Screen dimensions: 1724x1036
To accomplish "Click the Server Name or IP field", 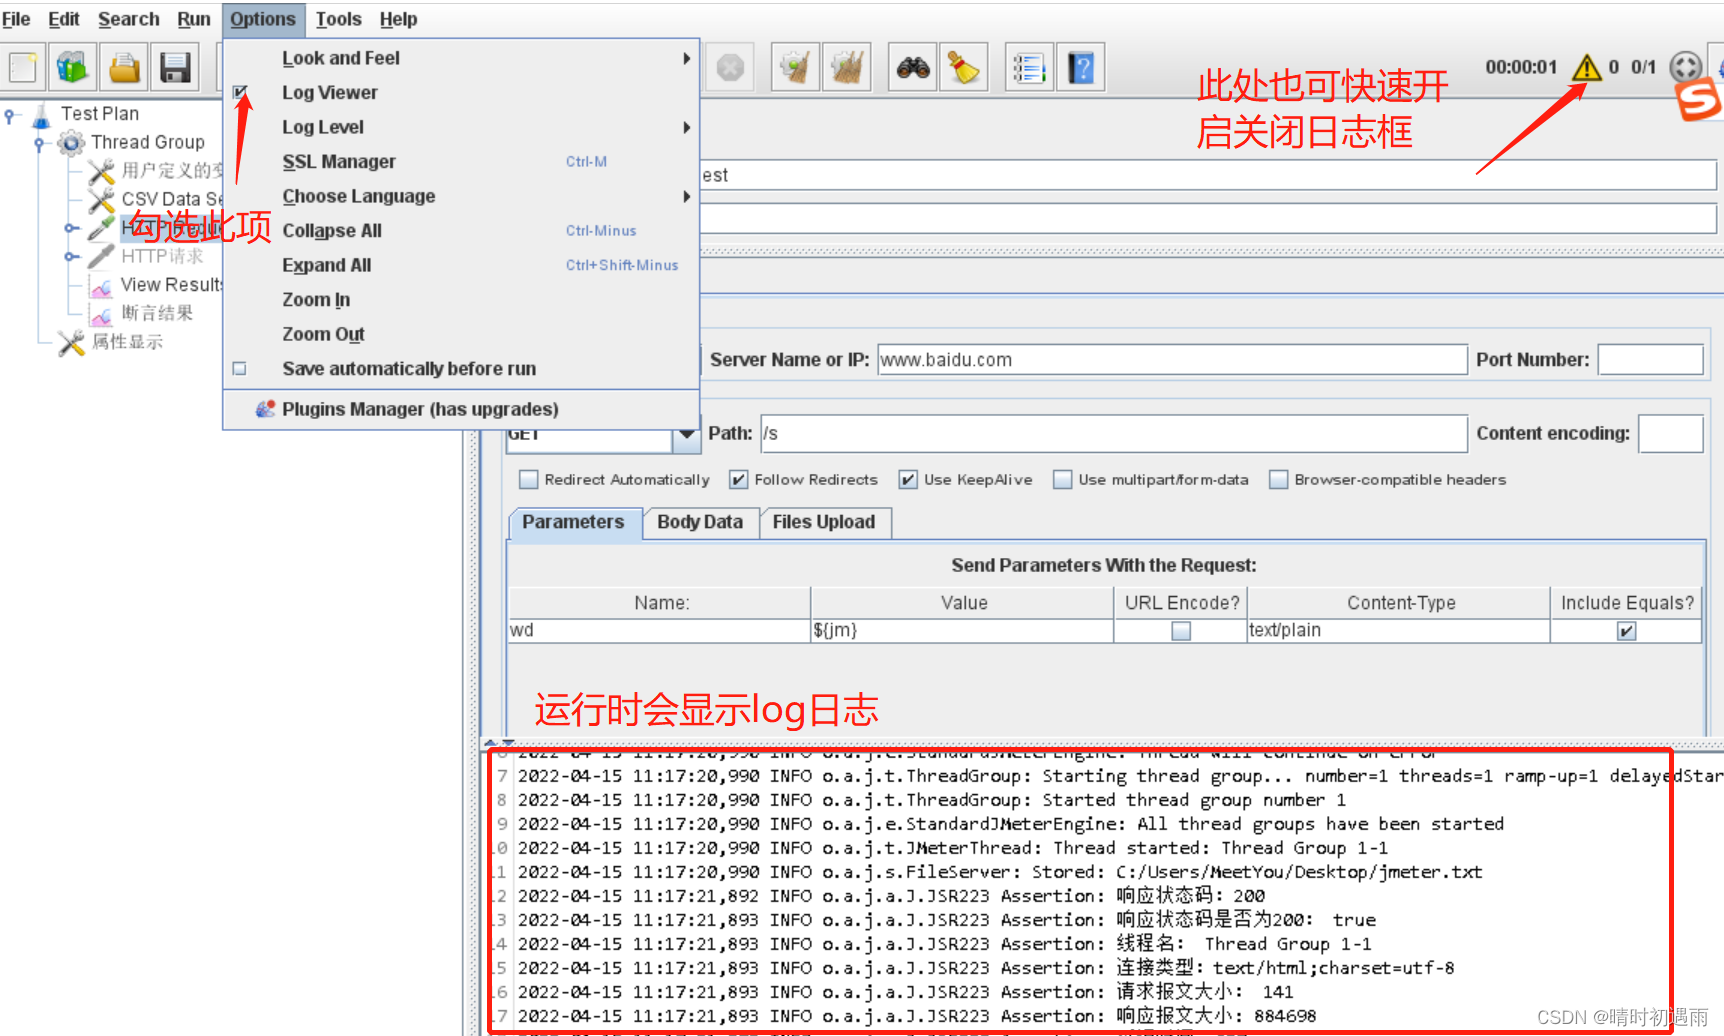I will [x=1172, y=360].
